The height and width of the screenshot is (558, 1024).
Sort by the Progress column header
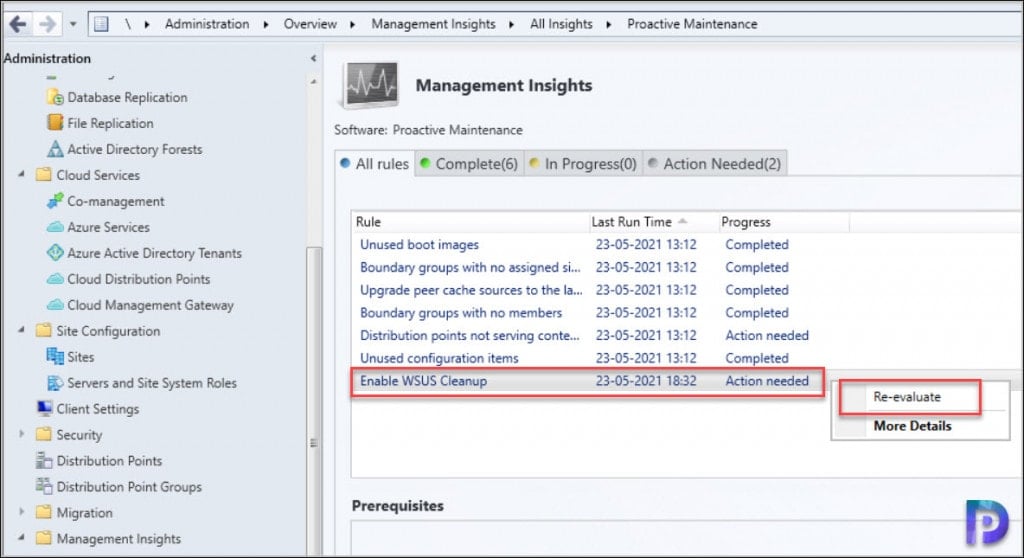pyautogui.click(x=784, y=222)
